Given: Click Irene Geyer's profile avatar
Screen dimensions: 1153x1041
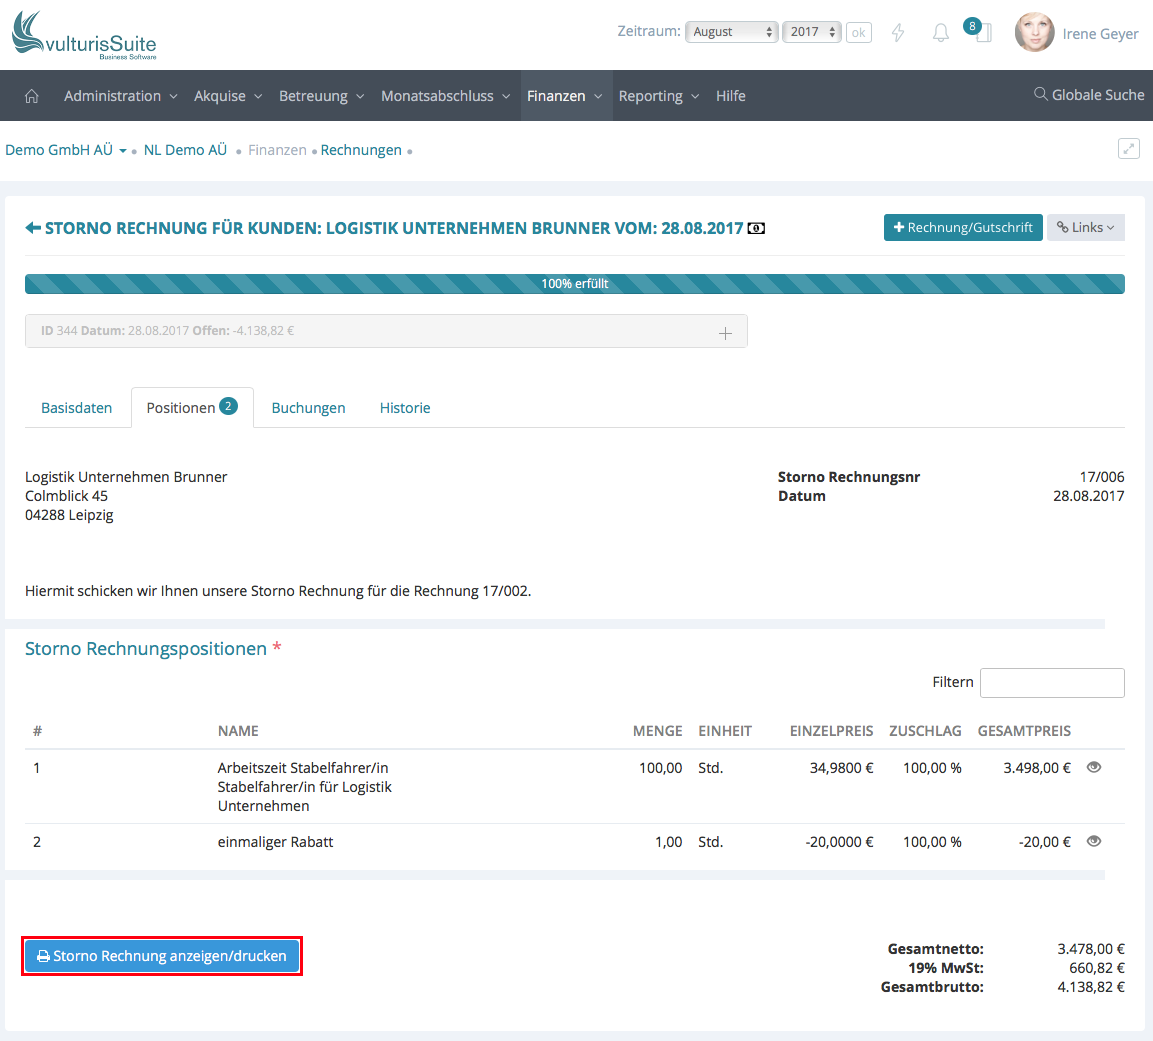Looking at the screenshot, I should click(x=1034, y=33).
